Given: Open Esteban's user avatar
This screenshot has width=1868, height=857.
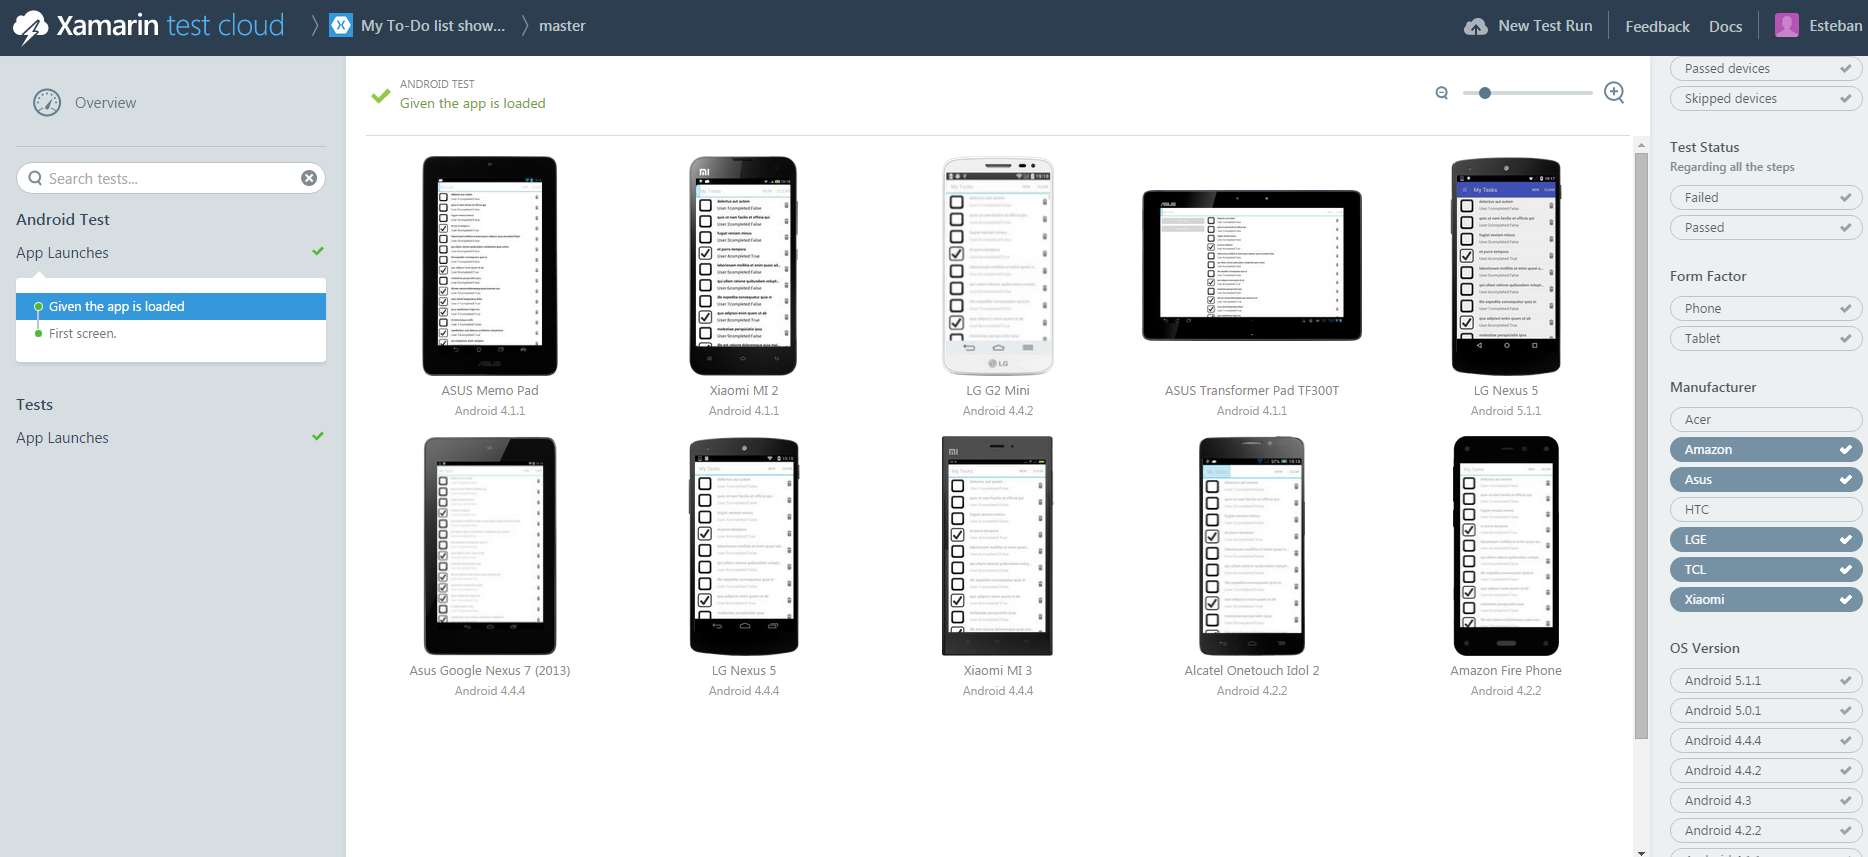Looking at the screenshot, I should [x=1787, y=26].
